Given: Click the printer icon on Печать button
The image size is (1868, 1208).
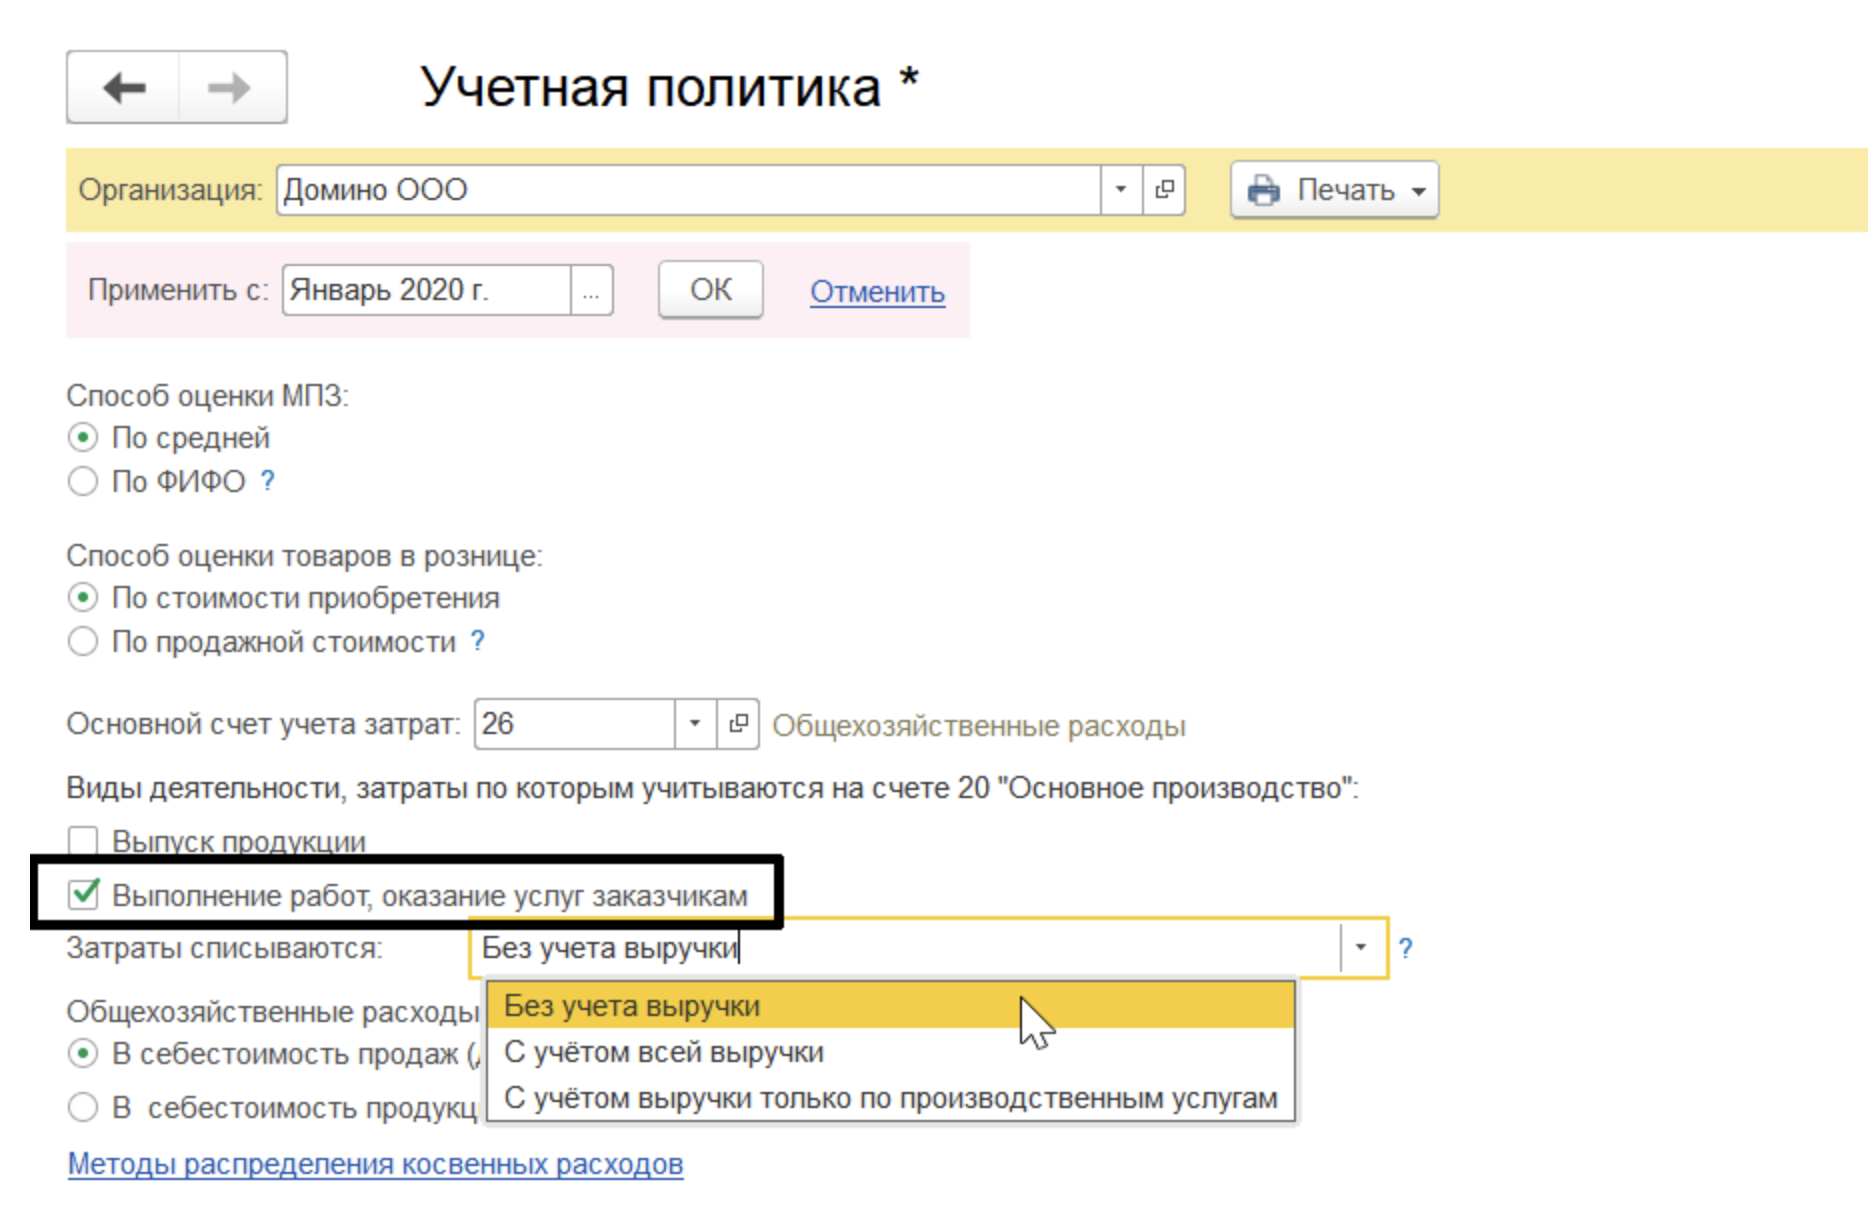Looking at the screenshot, I should 1264,188.
